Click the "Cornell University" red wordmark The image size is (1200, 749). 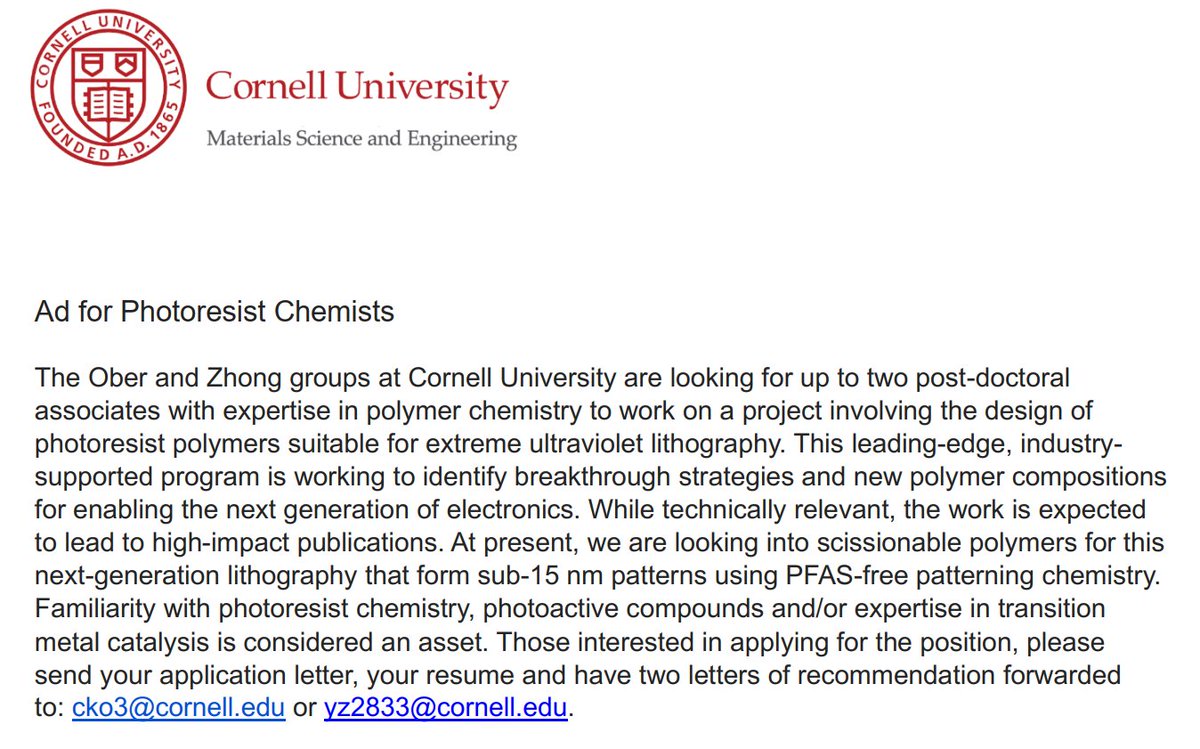pos(356,87)
